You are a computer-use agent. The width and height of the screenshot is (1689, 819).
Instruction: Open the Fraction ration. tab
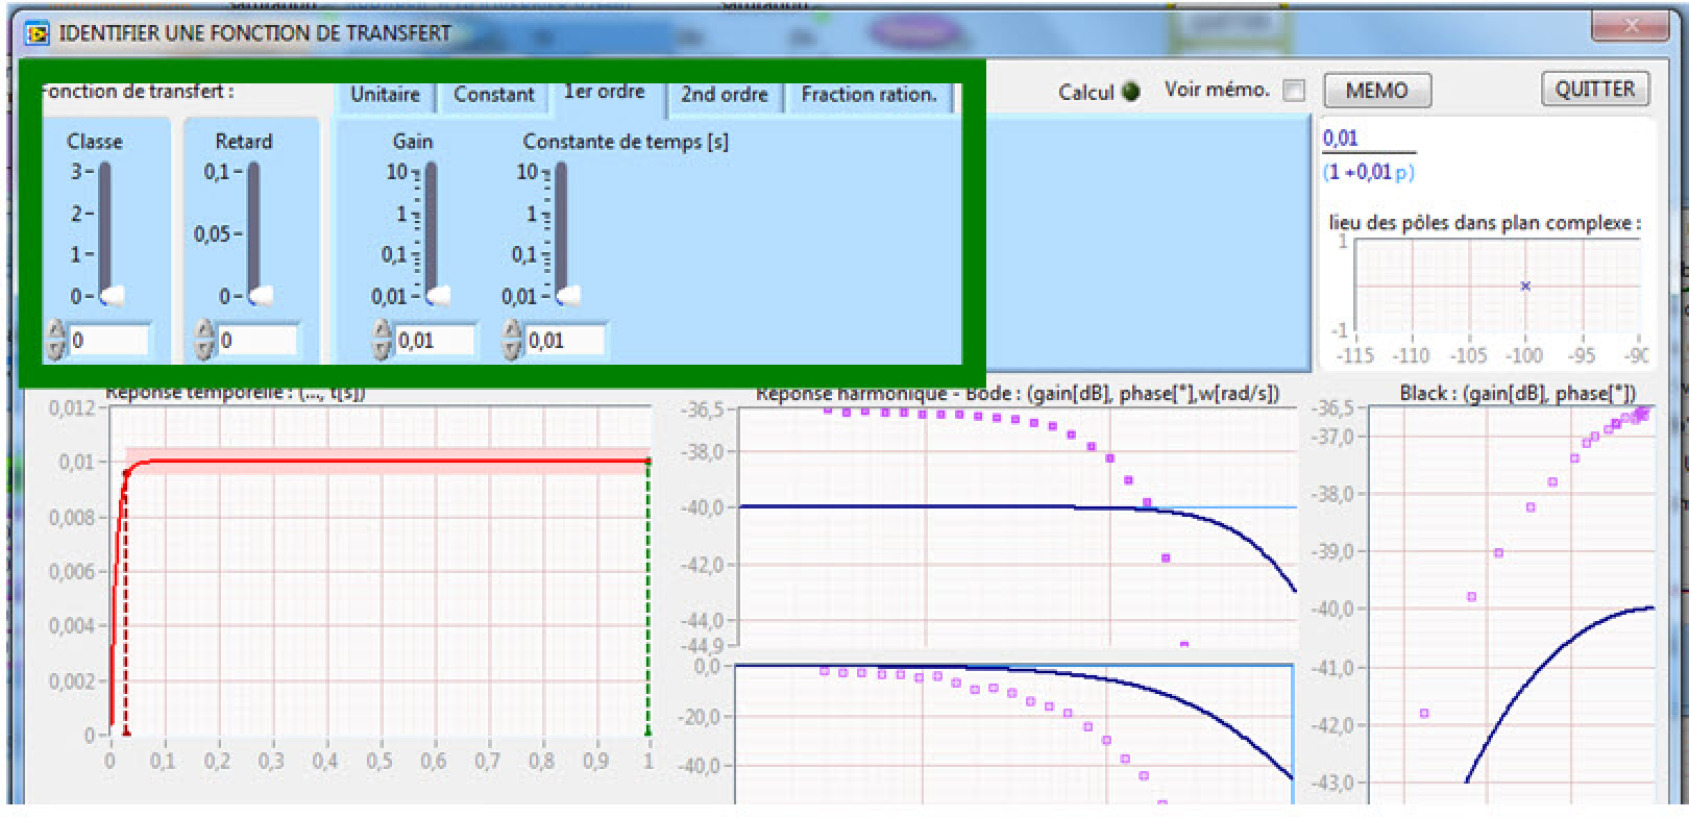[869, 95]
